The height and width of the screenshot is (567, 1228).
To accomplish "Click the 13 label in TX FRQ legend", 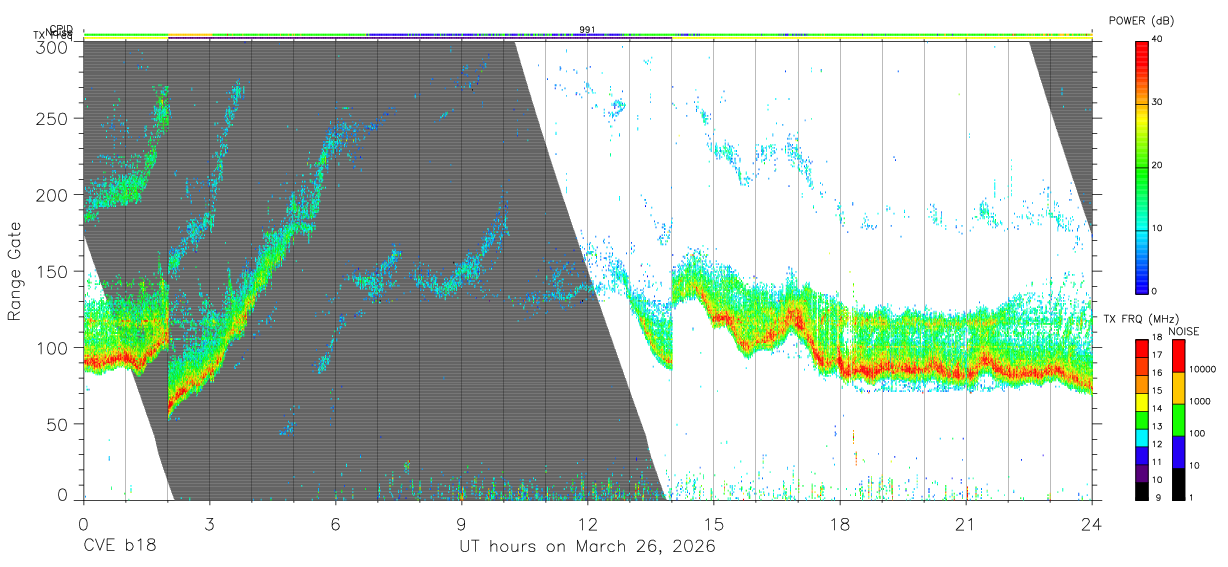I will click(x=1158, y=426).
